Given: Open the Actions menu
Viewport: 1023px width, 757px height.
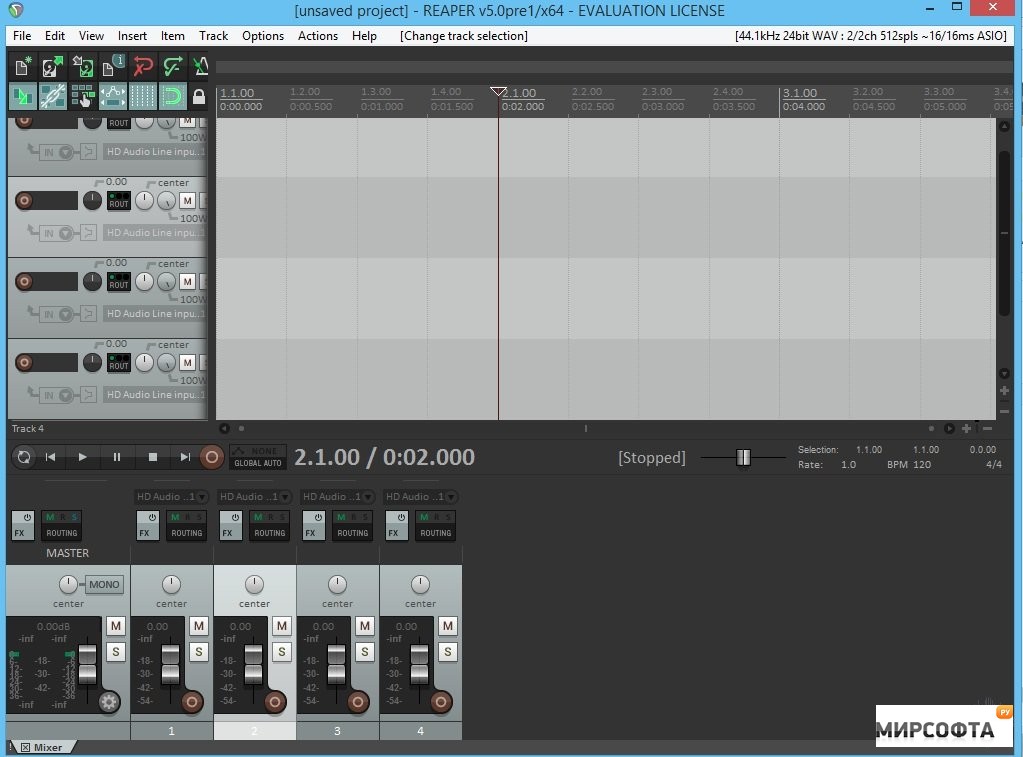Looking at the screenshot, I should coord(318,36).
